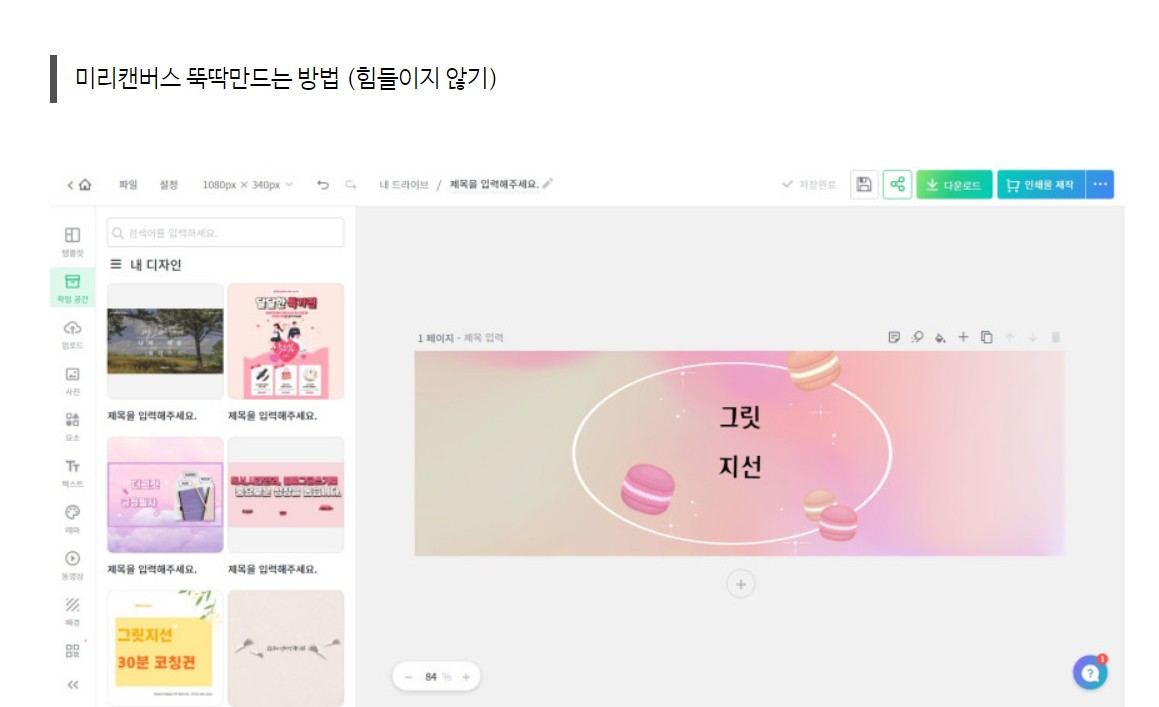Click the share icon button in top bar
Image resolution: width=1159 pixels, height=707 pixels.
(897, 184)
